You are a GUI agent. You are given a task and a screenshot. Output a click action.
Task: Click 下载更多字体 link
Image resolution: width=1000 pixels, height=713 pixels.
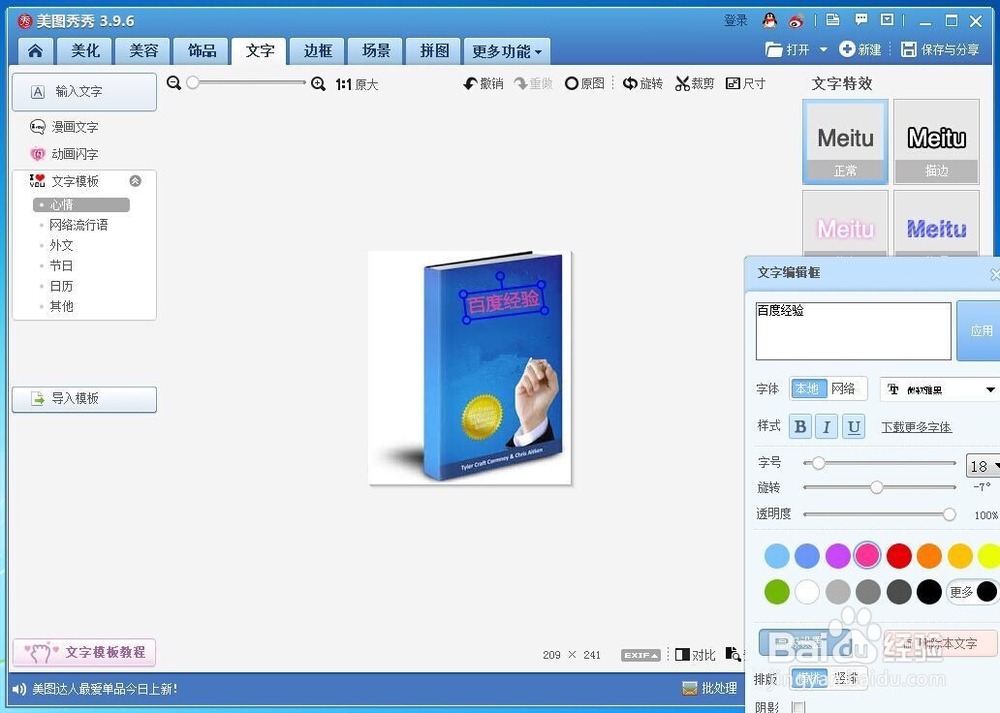[x=916, y=427]
